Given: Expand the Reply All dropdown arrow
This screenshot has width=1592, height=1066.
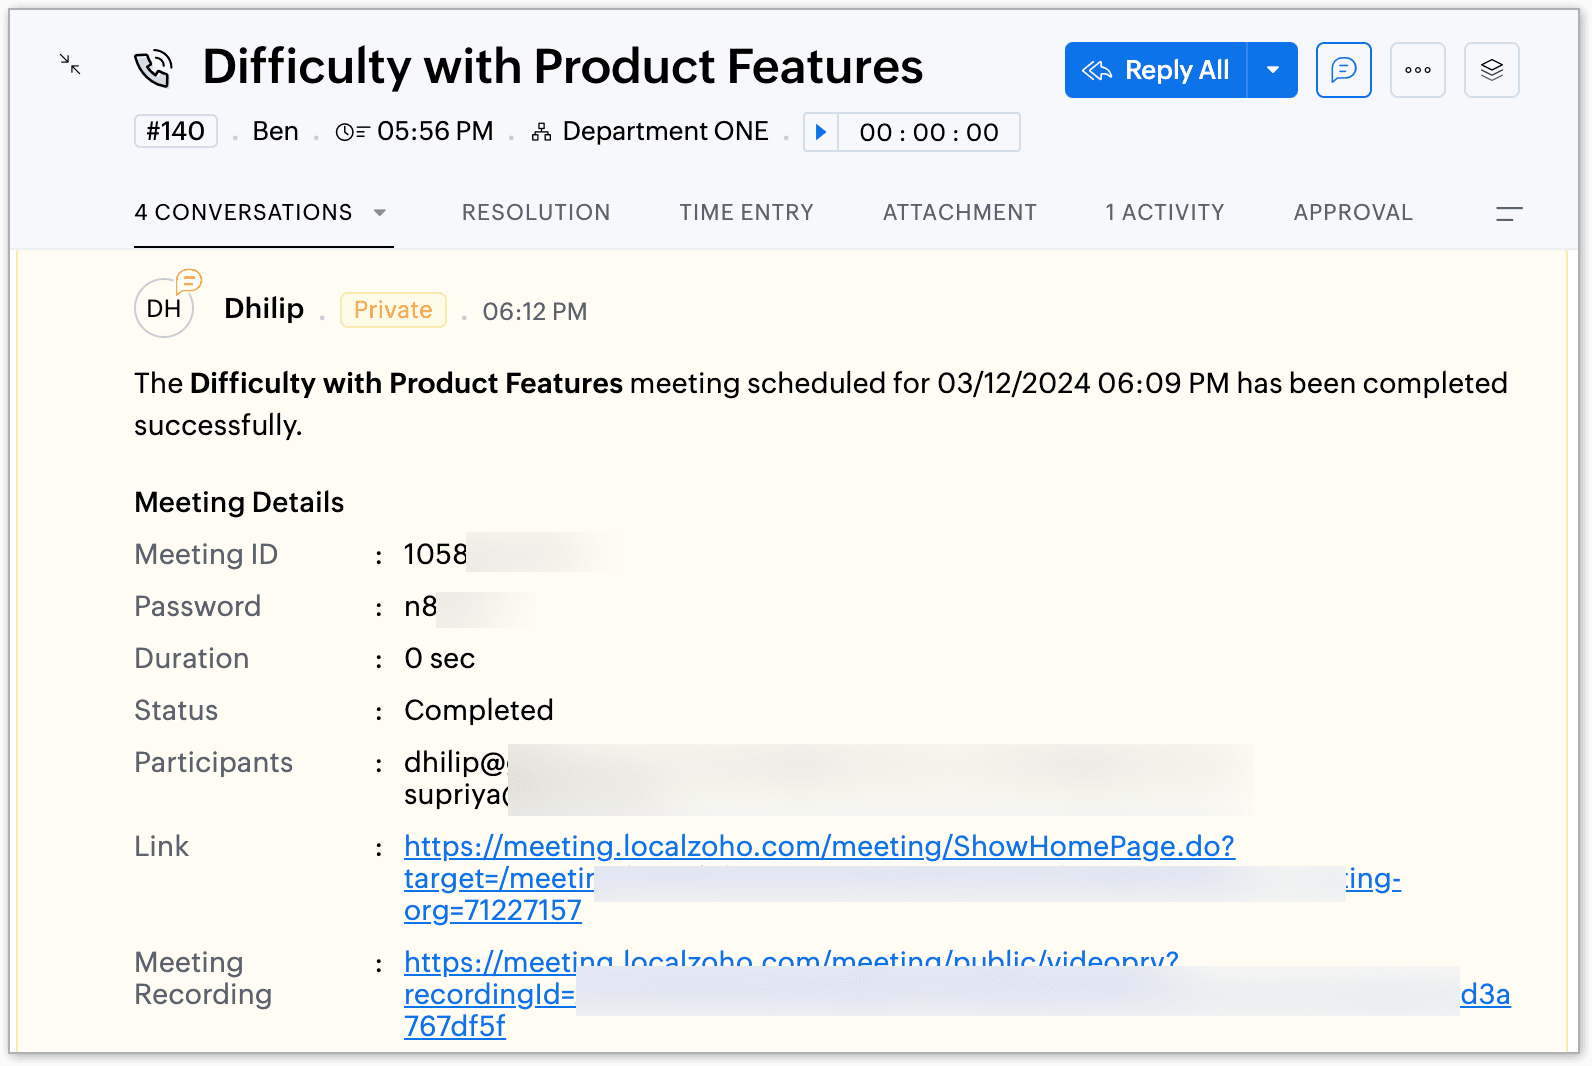Looking at the screenshot, I should pos(1272,70).
